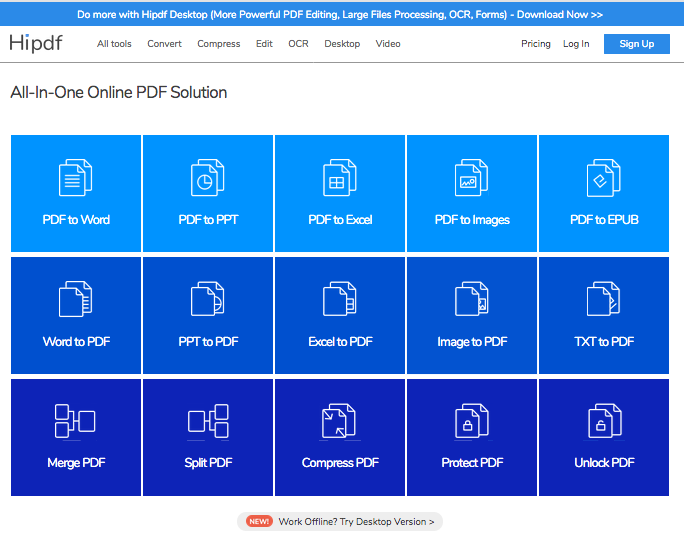The image size is (684, 546).
Task: Select the PPT to PDF label
Action: (x=208, y=341)
